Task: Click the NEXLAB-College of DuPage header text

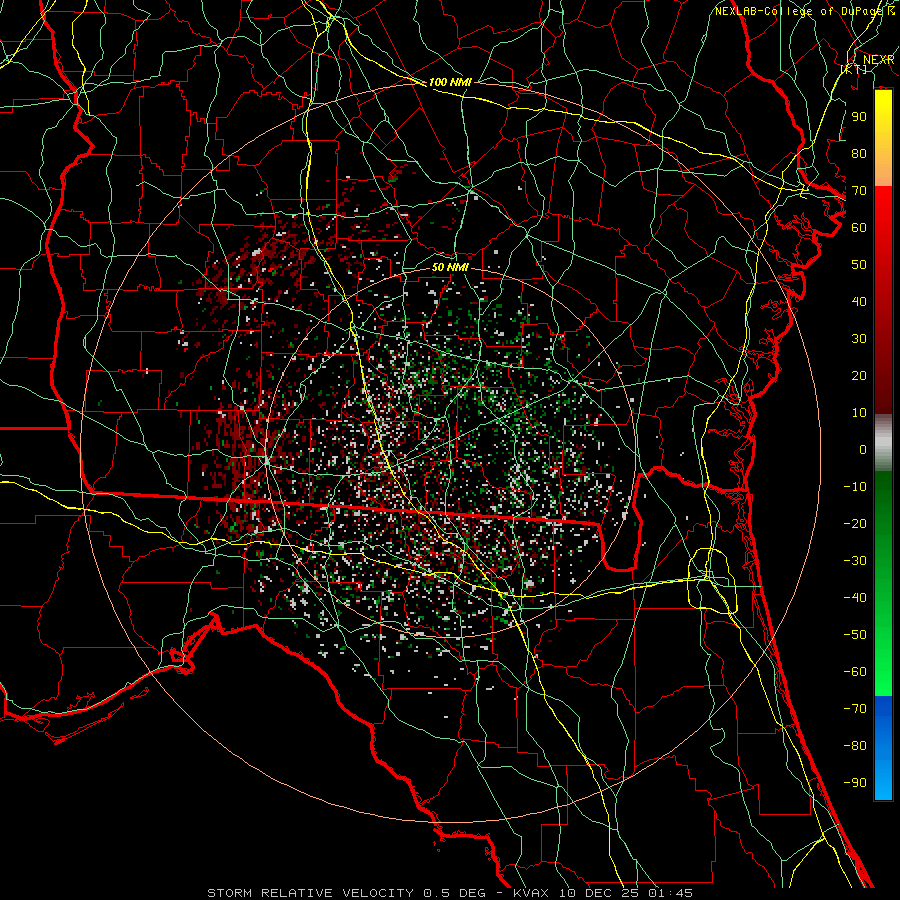Action: tap(801, 11)
